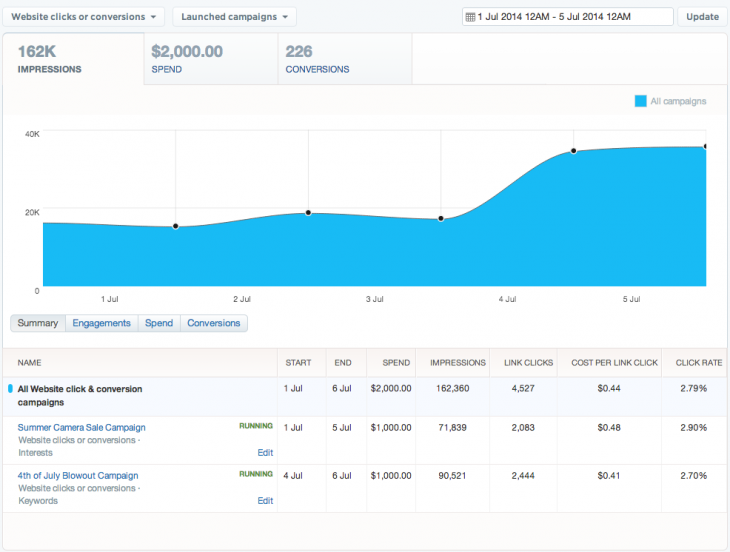Edit the 4th of July Blowout Campaign
The height and width of the screenshot is (552, 730).
pos(264,500)
